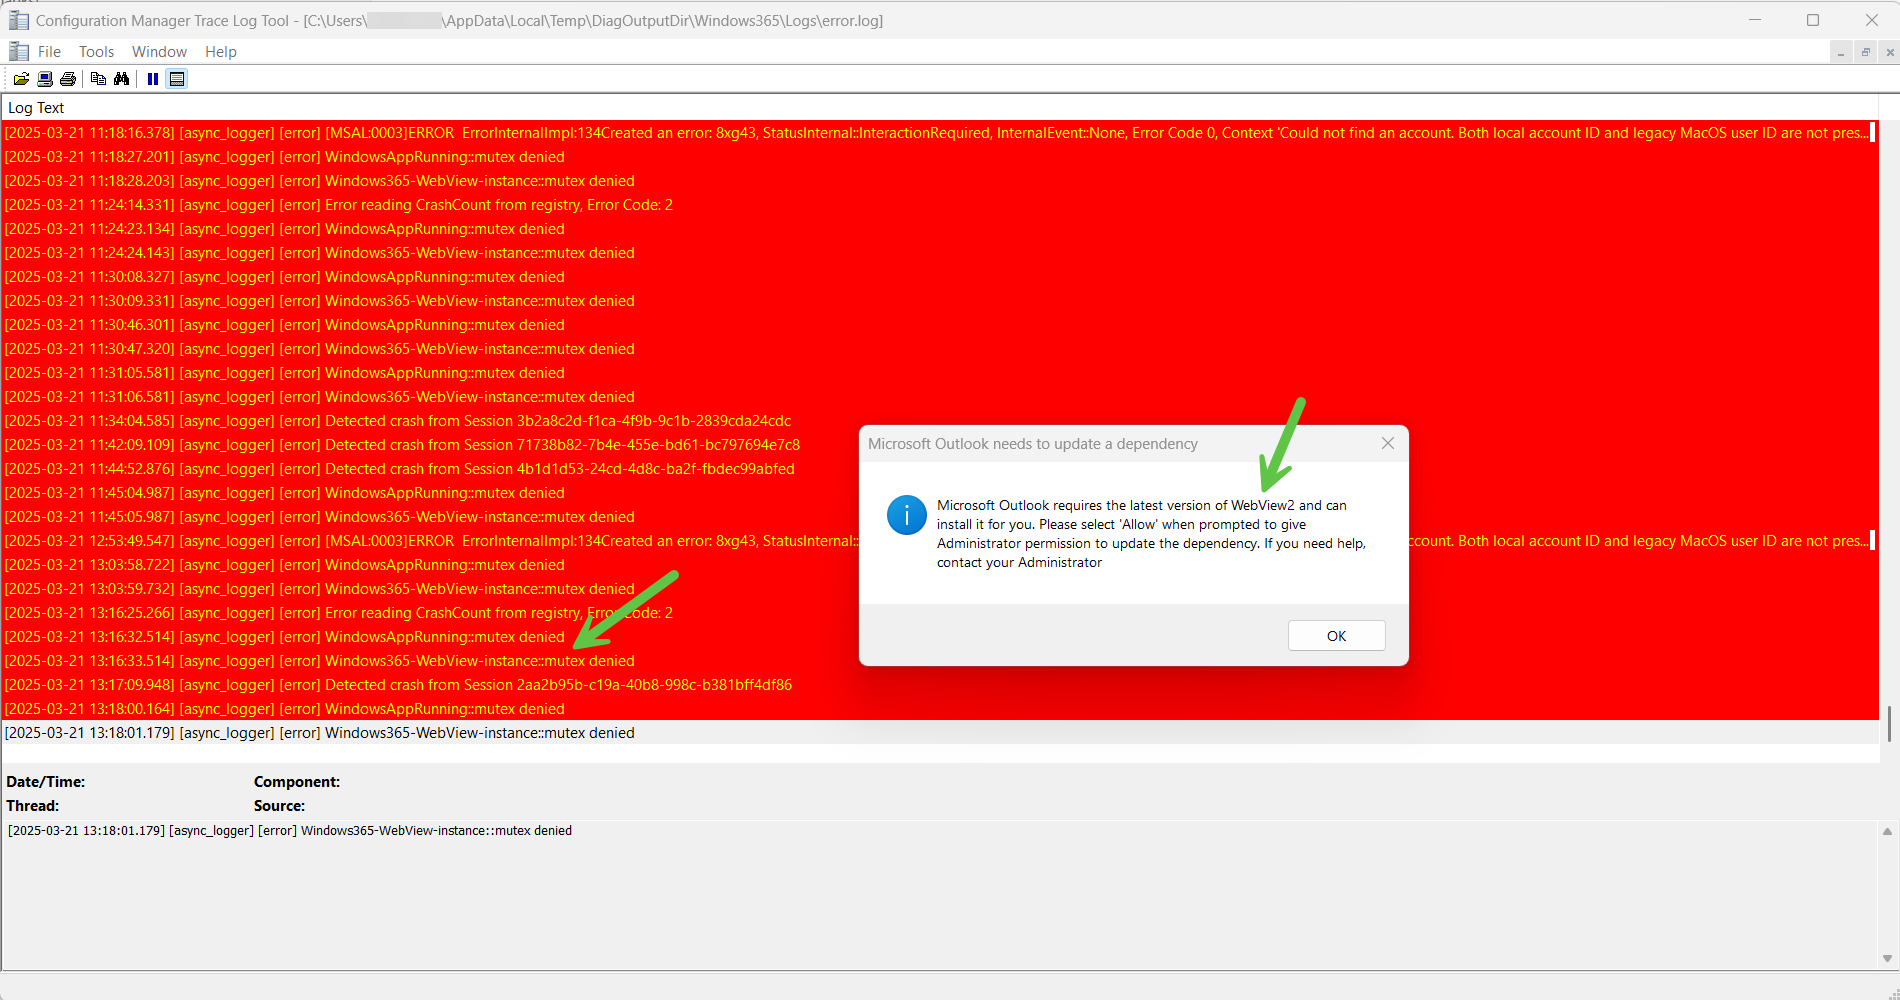
Task: Click the log list vertical scrollbar thumb
Action: 1889,724
